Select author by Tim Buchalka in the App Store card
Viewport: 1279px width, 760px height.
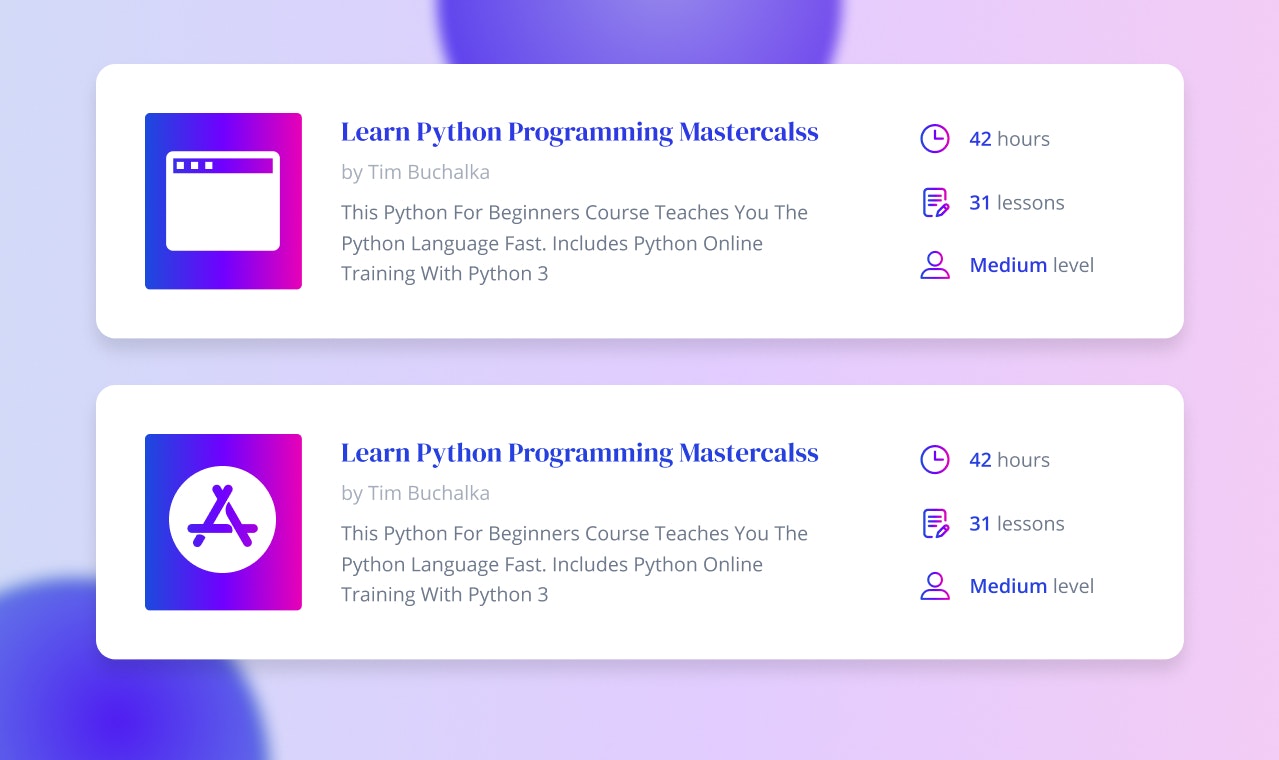pos(415,493)
